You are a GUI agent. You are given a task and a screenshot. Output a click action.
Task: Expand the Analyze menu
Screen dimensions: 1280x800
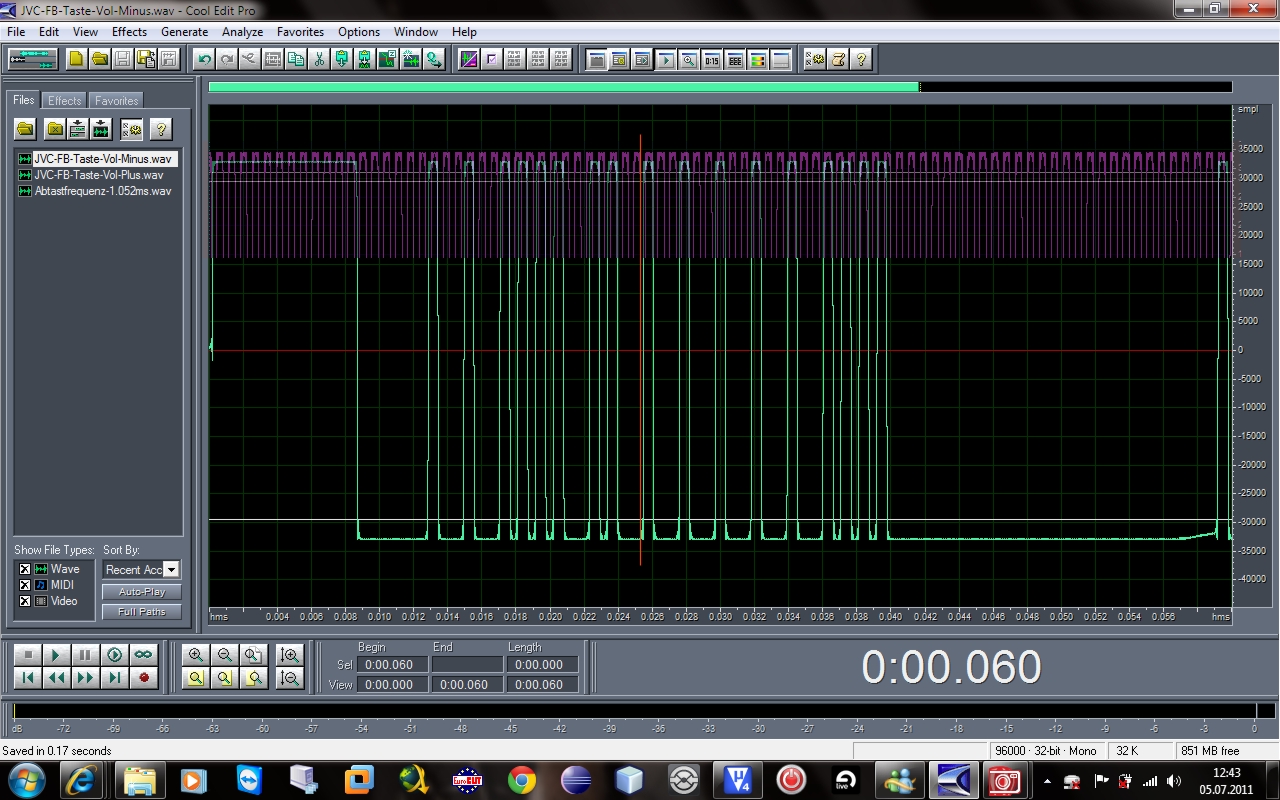point(242,32)
